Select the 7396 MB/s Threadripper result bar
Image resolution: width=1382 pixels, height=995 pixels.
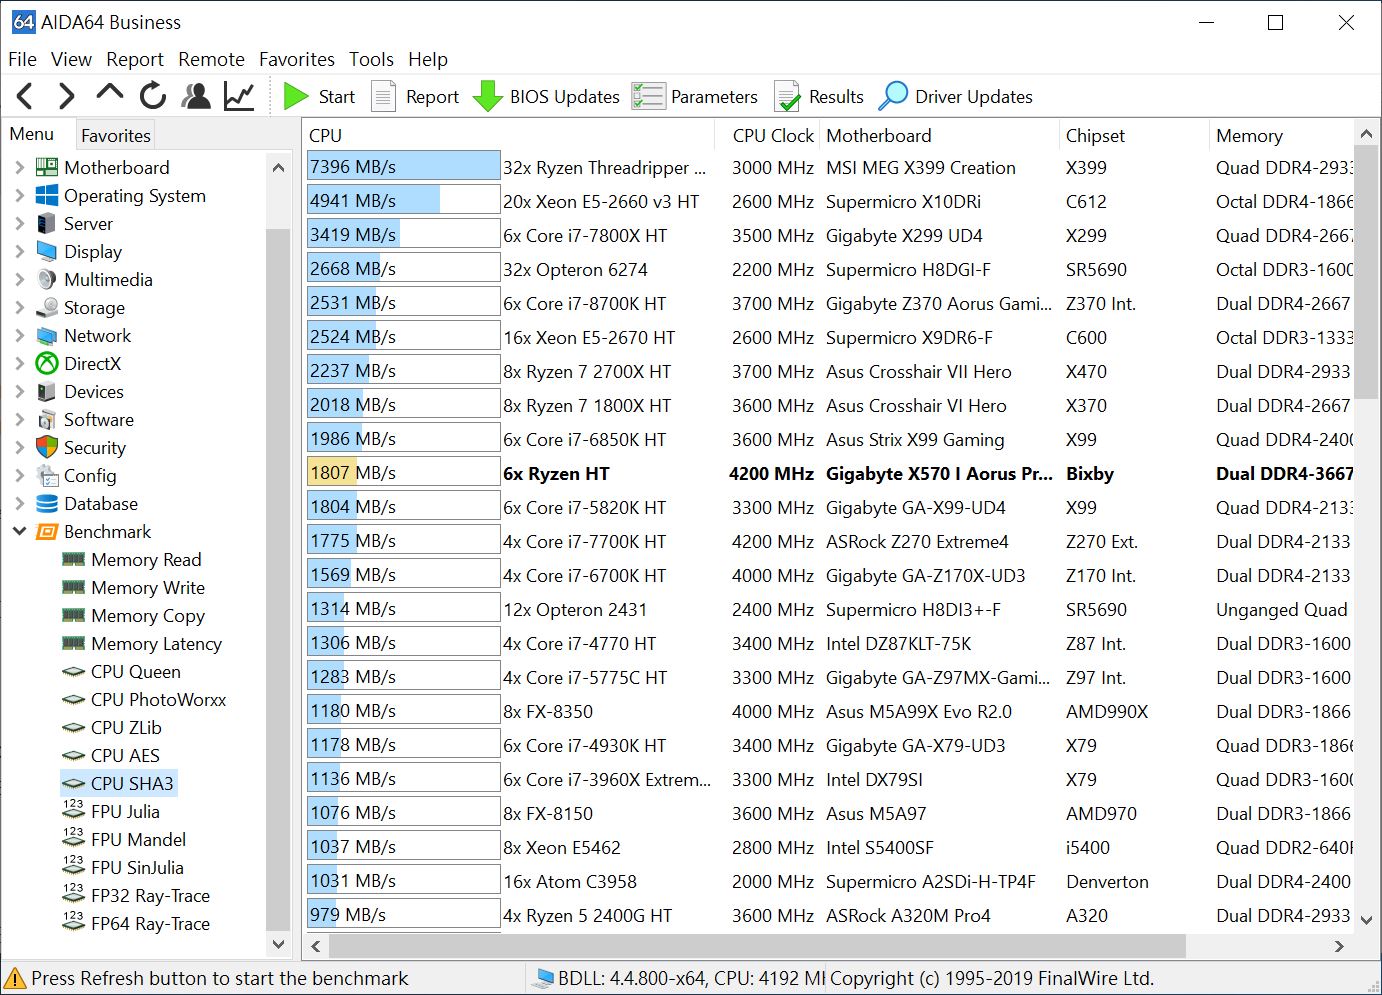(403, 167)
